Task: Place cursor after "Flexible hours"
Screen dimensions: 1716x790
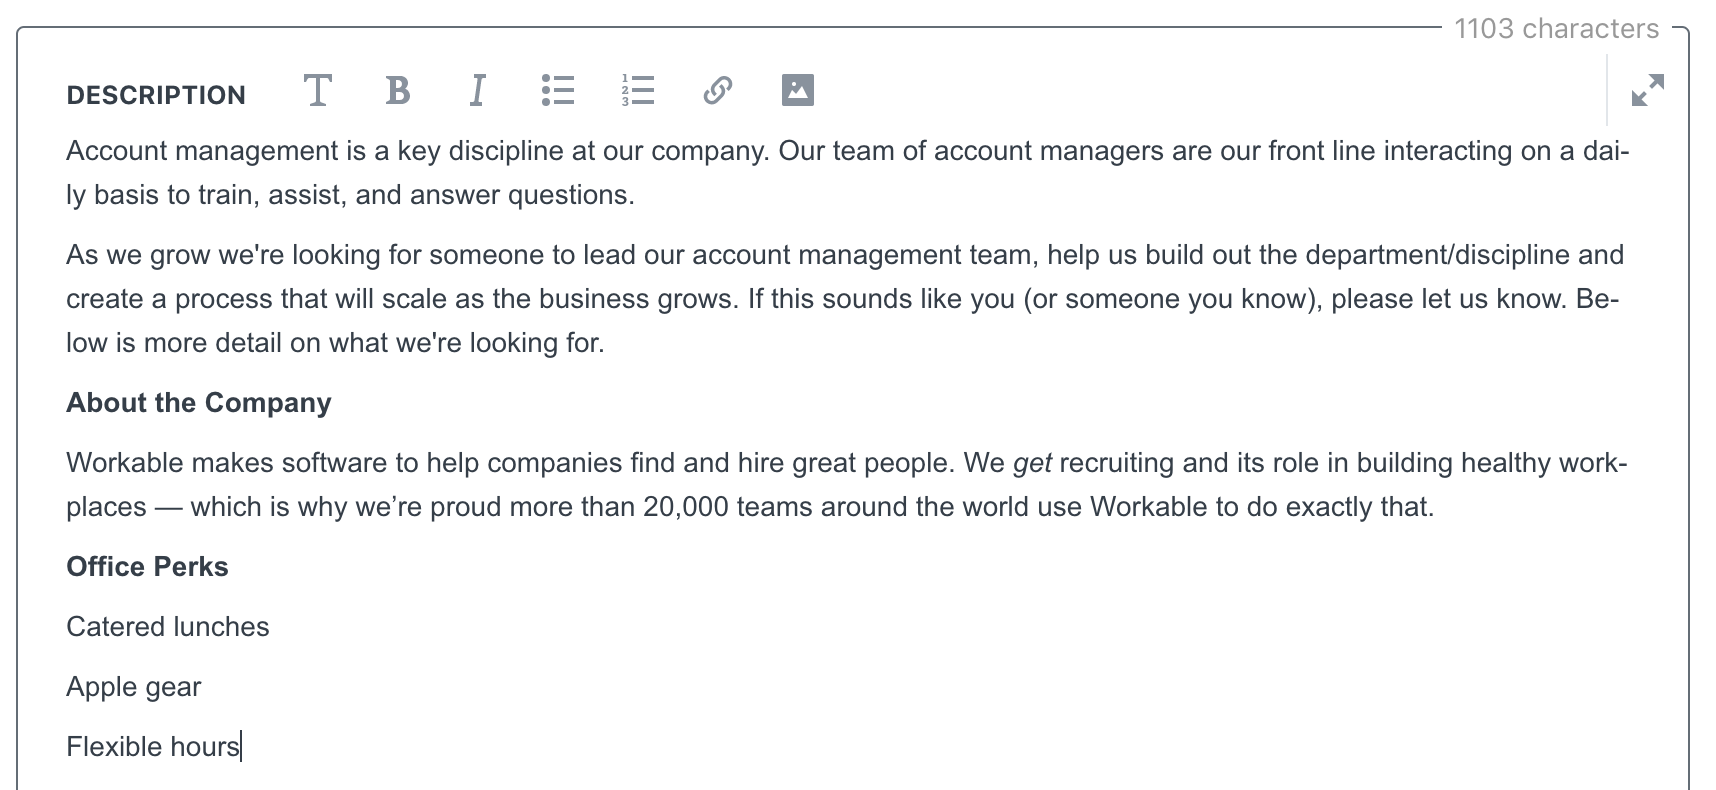Action: [241, 747]
